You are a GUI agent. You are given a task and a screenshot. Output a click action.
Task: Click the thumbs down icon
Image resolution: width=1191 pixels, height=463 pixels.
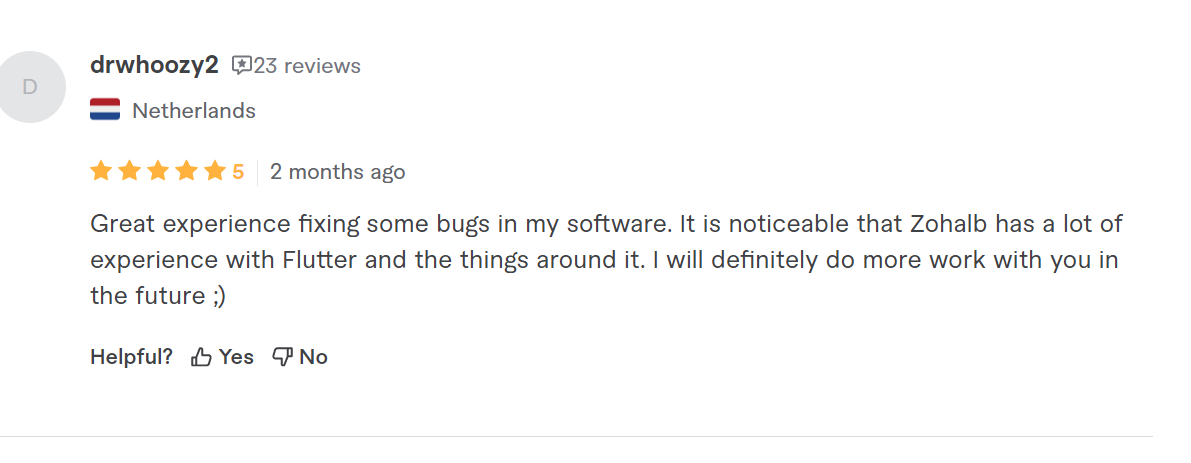283,357
